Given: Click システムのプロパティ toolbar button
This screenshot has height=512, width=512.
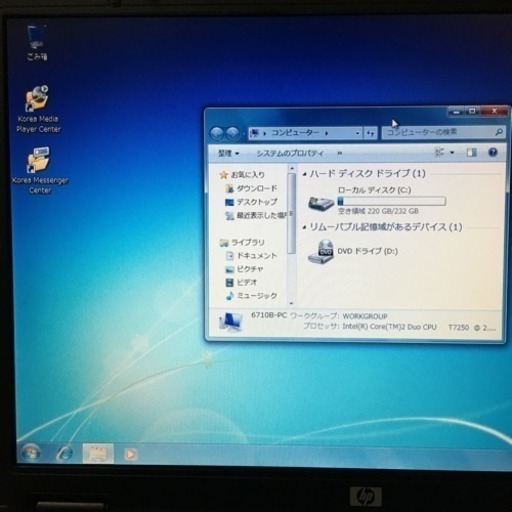Looking at the screenshot, I should click(x=290, y=153).
